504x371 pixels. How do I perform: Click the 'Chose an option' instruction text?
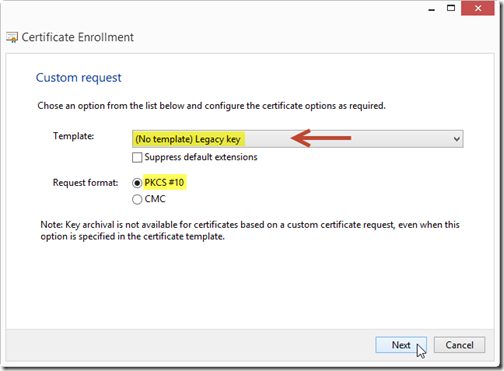(211, 106)
